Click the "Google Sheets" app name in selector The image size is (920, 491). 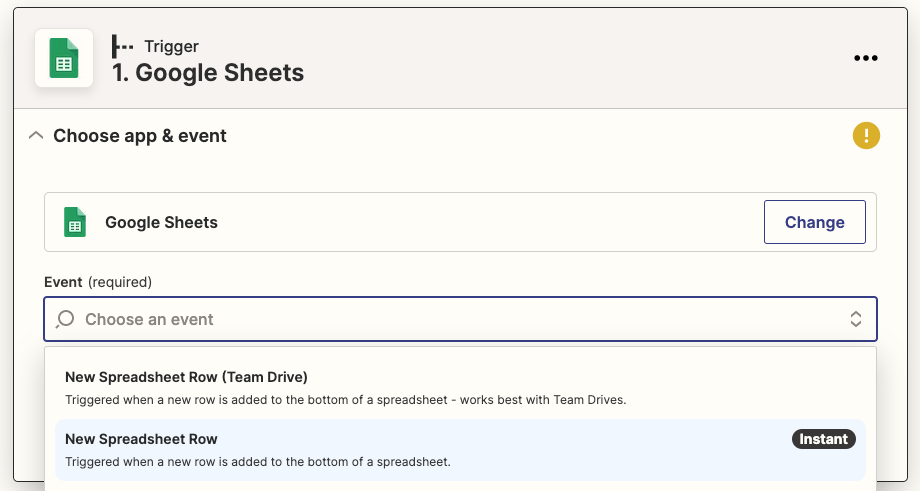pyautogui.click(x=161, y=222)
